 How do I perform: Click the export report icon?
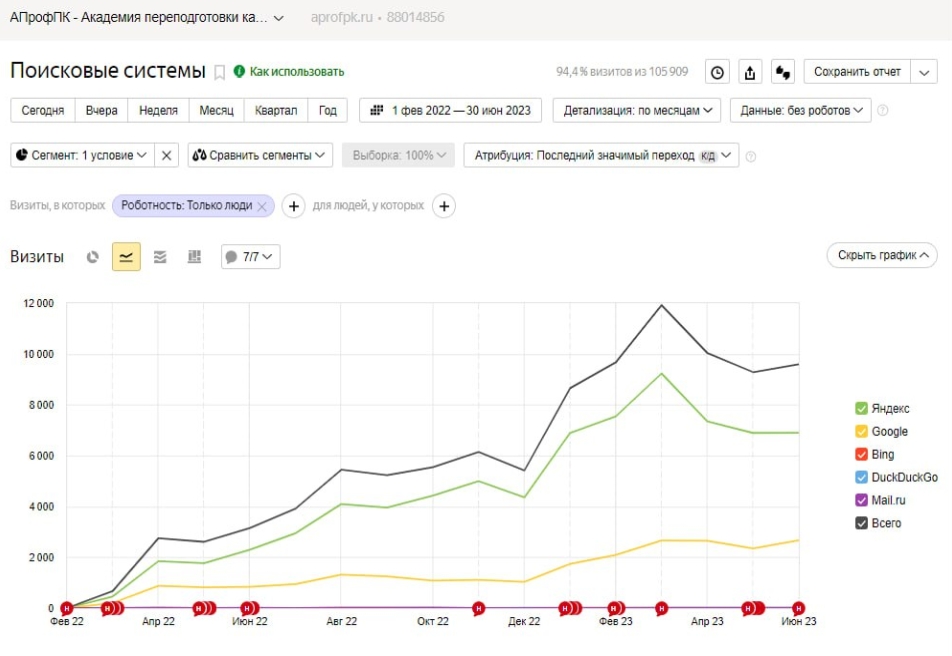point(750,72)
